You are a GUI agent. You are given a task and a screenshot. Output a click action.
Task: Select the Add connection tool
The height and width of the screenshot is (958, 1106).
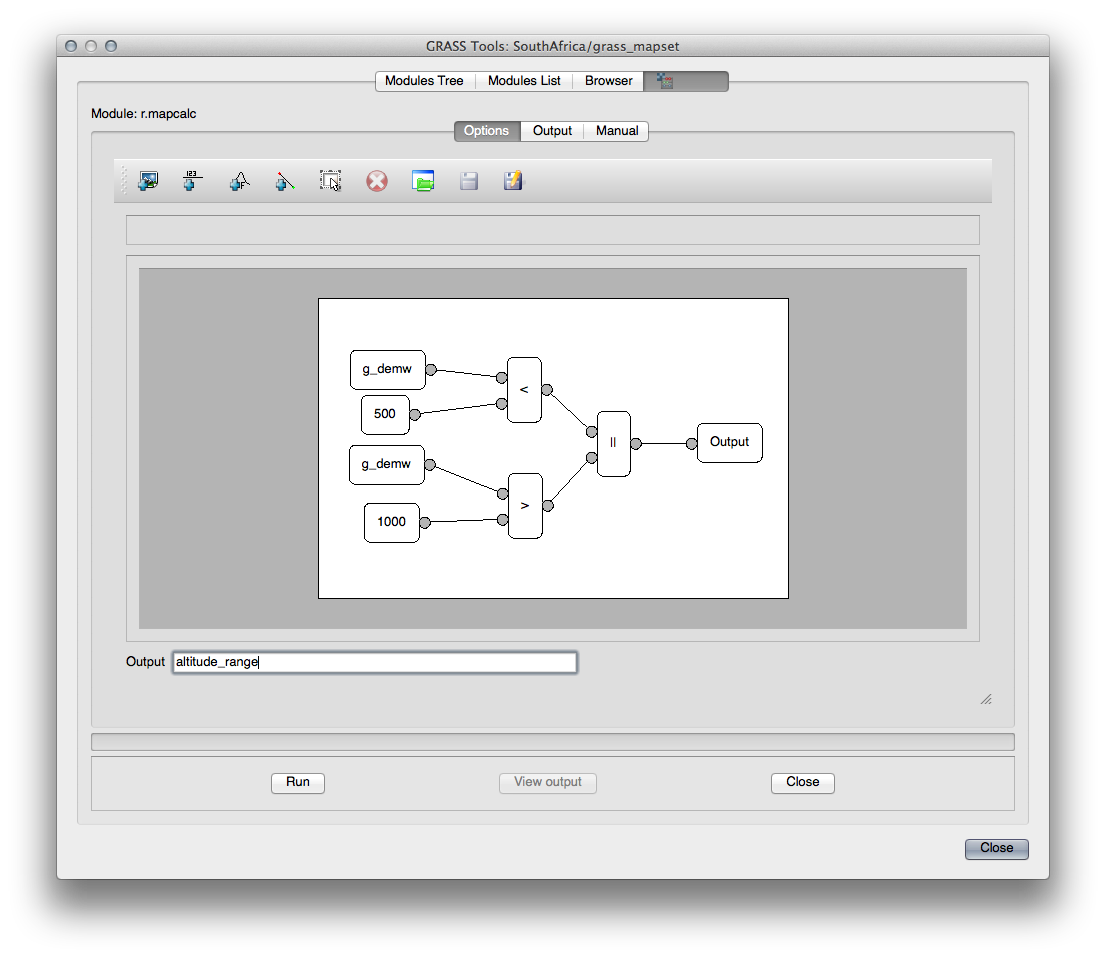285,181
